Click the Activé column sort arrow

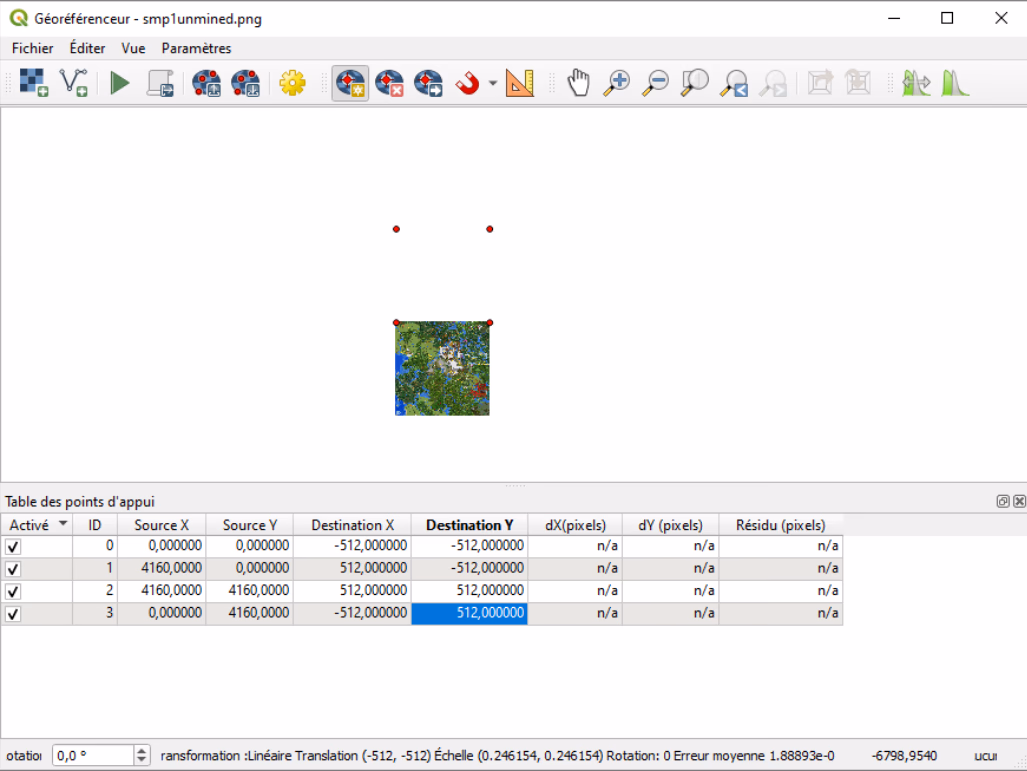[x=64, y=524]
